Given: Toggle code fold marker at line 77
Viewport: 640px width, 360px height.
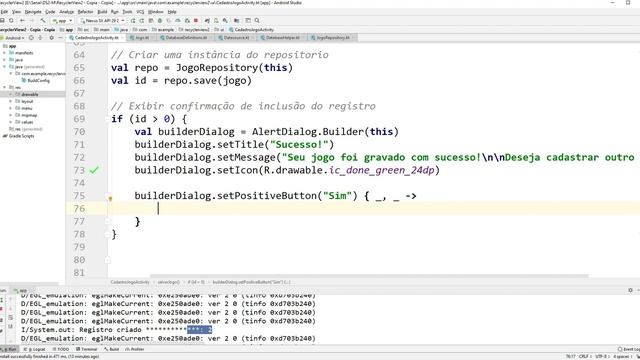Looking at the screenshot, I should click(x=108, y=221).
